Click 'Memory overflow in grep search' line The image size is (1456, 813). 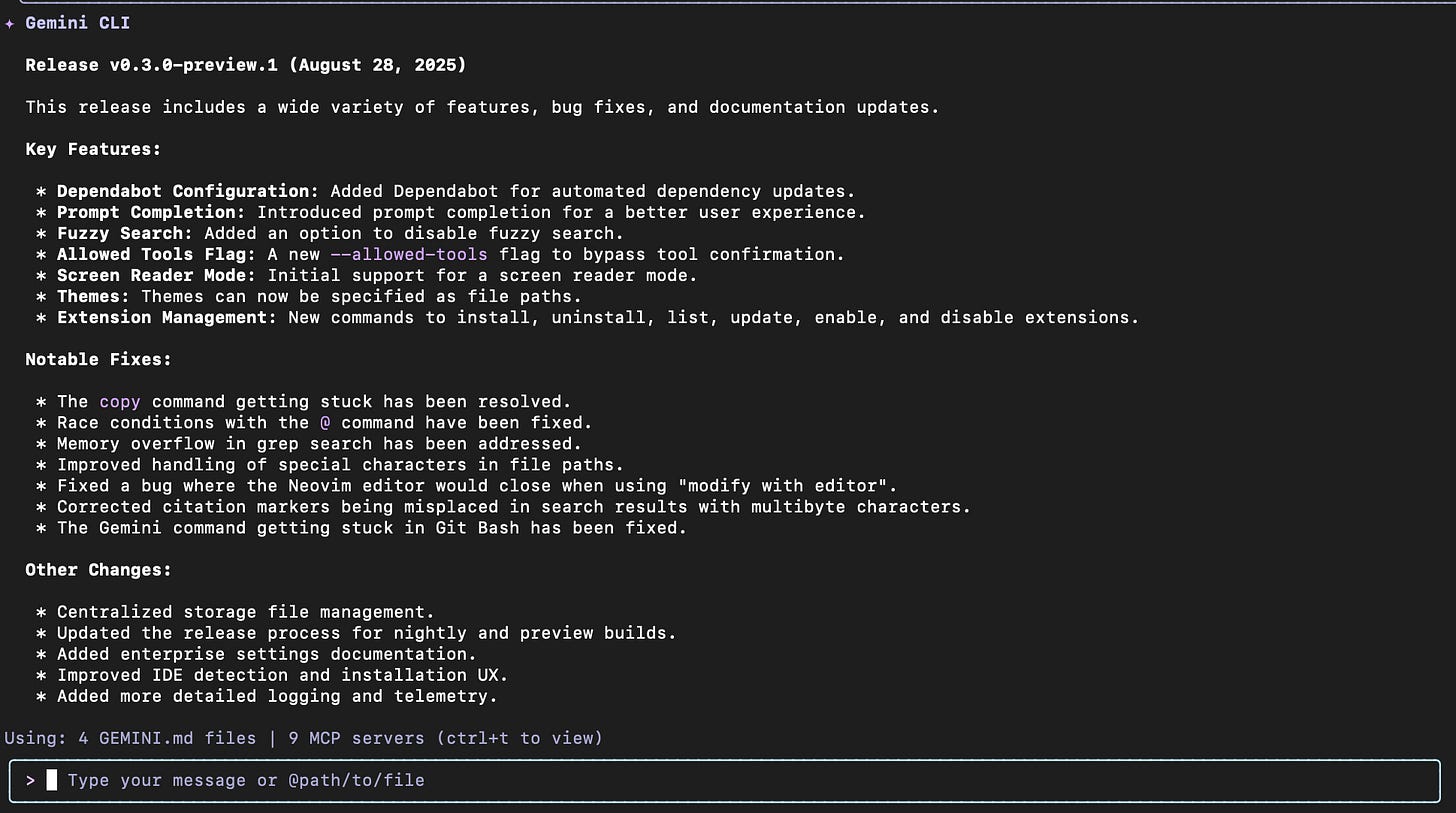[319, 443]
